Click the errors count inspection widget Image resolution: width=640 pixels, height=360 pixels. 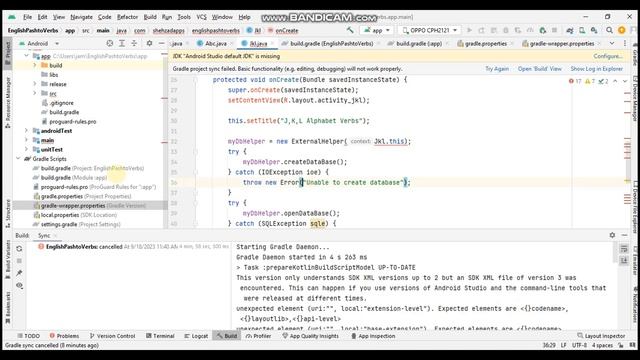tap(575, 81)
